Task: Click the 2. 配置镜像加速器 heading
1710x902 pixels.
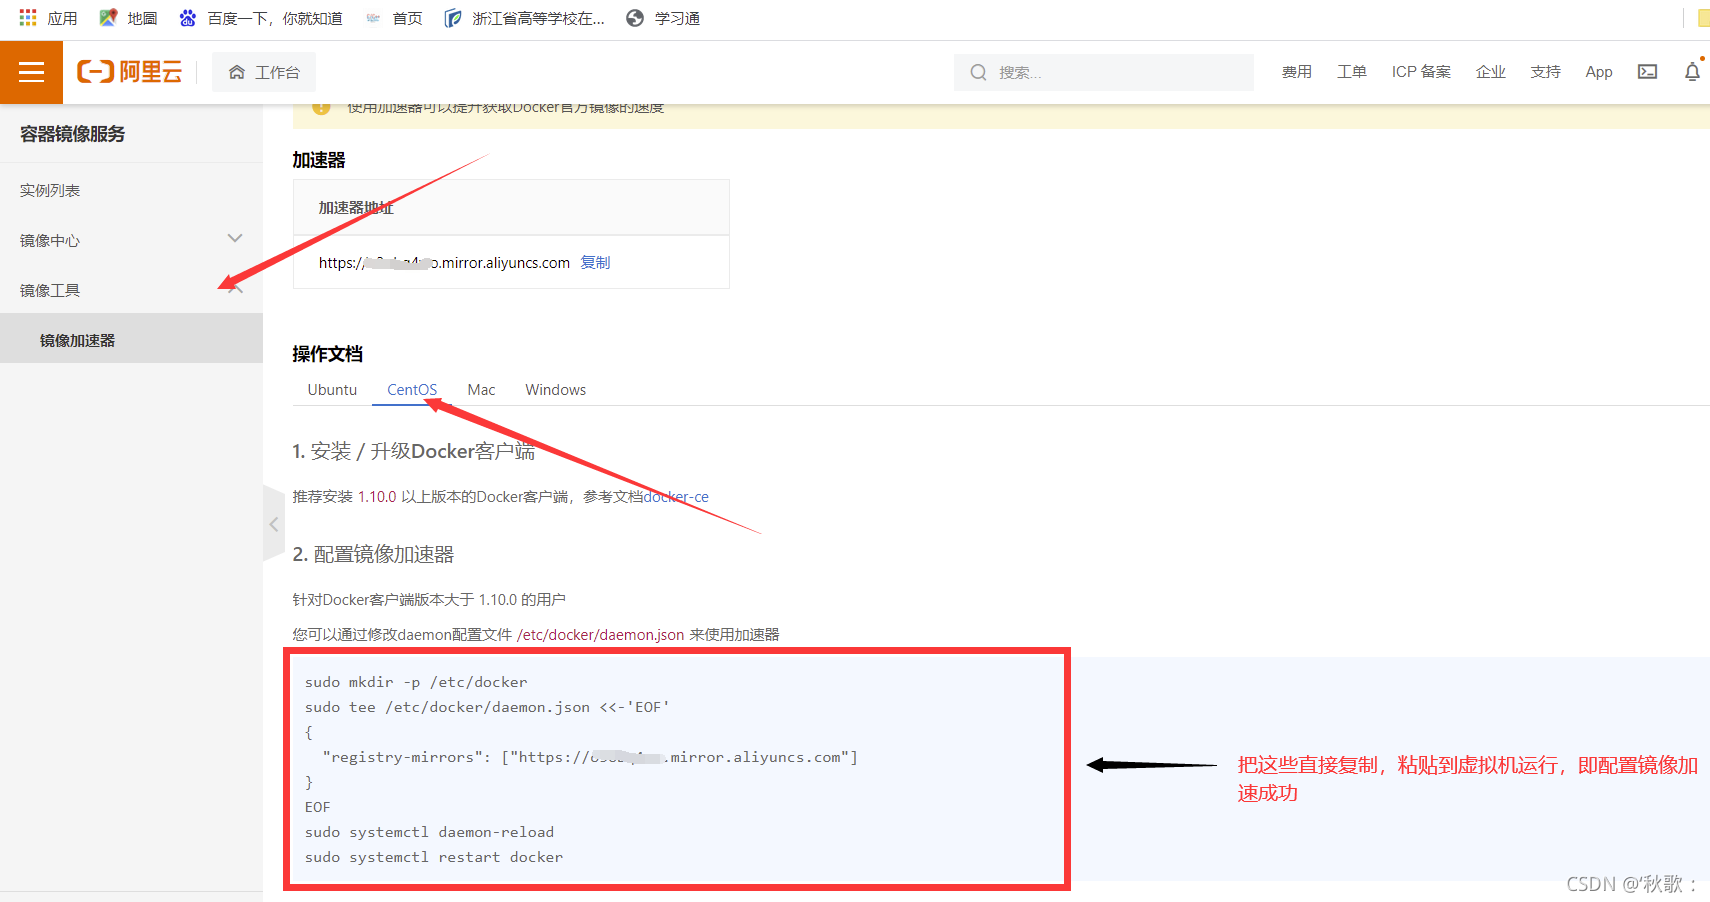Action: click(x=373, y=554)
